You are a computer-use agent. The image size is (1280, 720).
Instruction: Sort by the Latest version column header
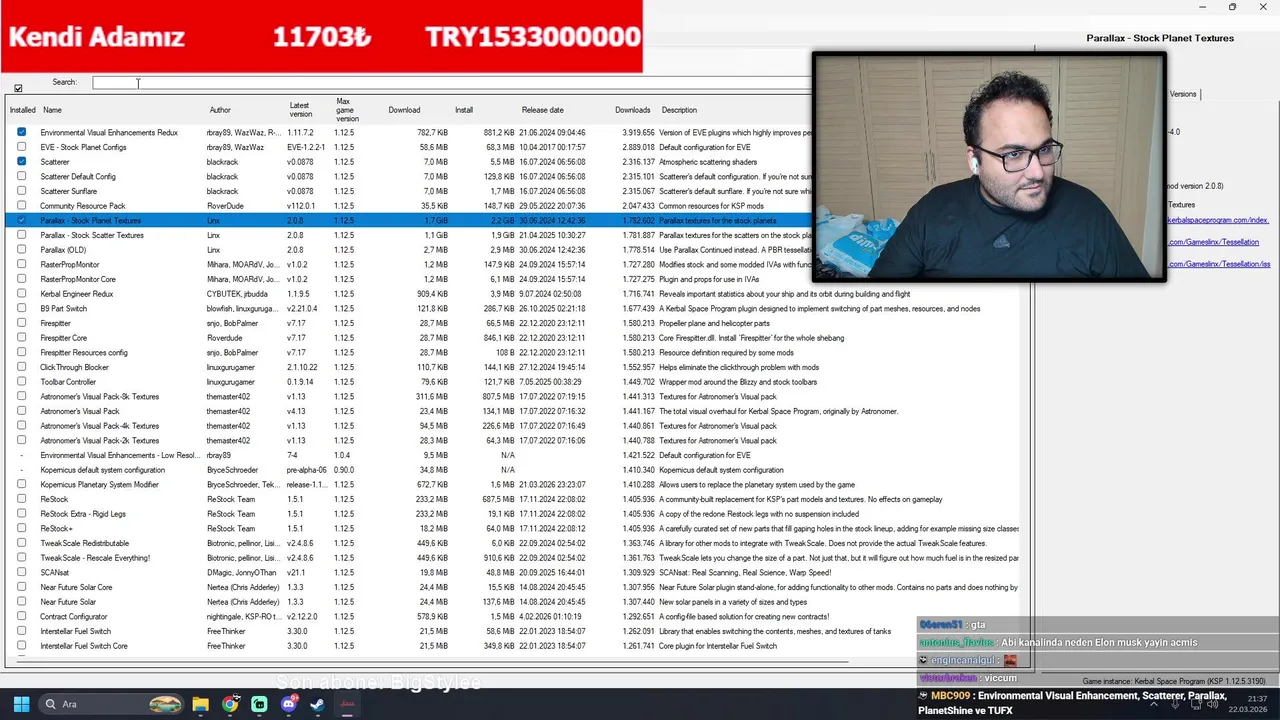coord(300,110)
